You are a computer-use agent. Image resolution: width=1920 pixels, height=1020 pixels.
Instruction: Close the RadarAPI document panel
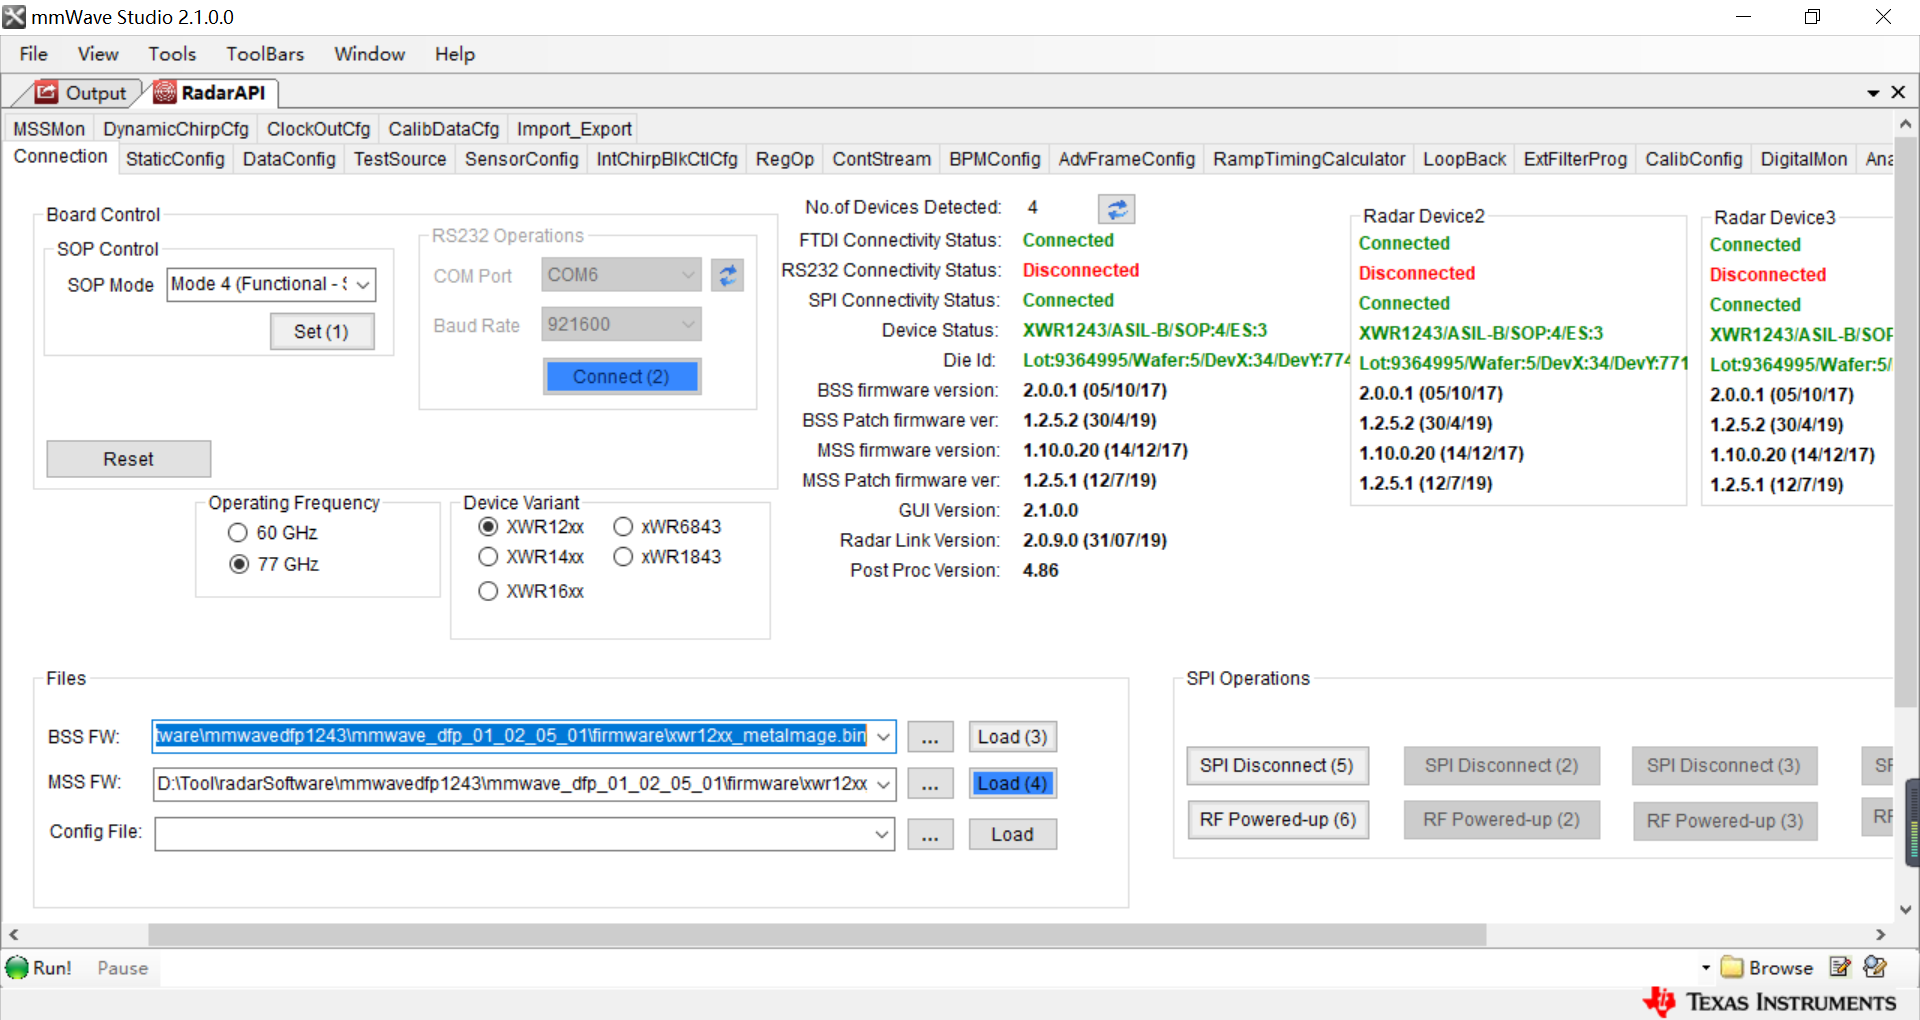point(1898,92)
